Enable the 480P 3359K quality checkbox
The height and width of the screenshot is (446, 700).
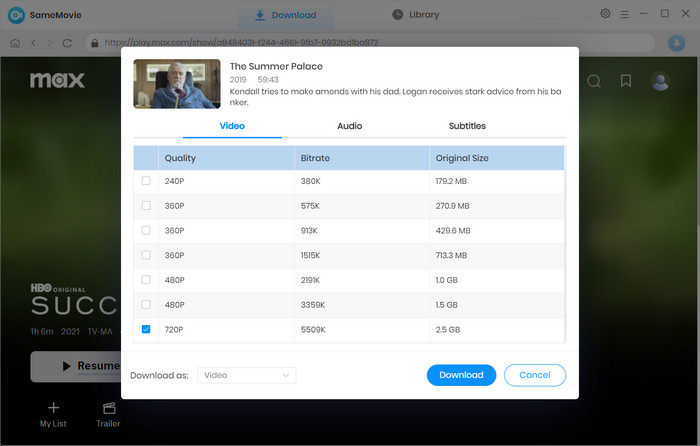[146, 304]
